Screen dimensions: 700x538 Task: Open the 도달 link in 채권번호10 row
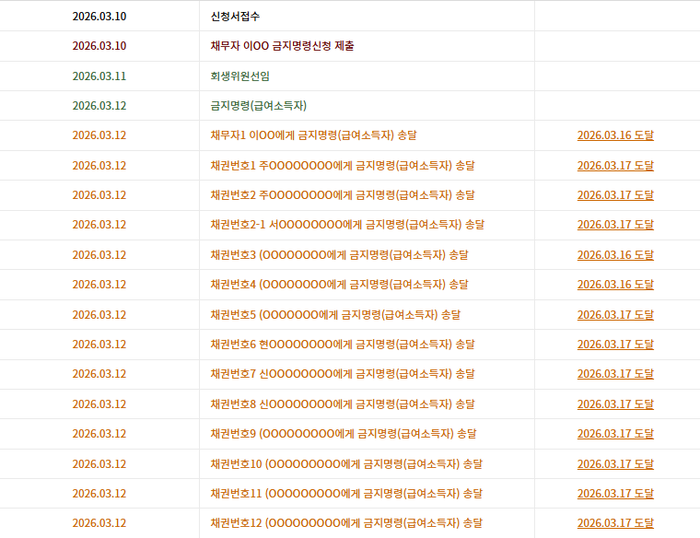tap(615, 464)
